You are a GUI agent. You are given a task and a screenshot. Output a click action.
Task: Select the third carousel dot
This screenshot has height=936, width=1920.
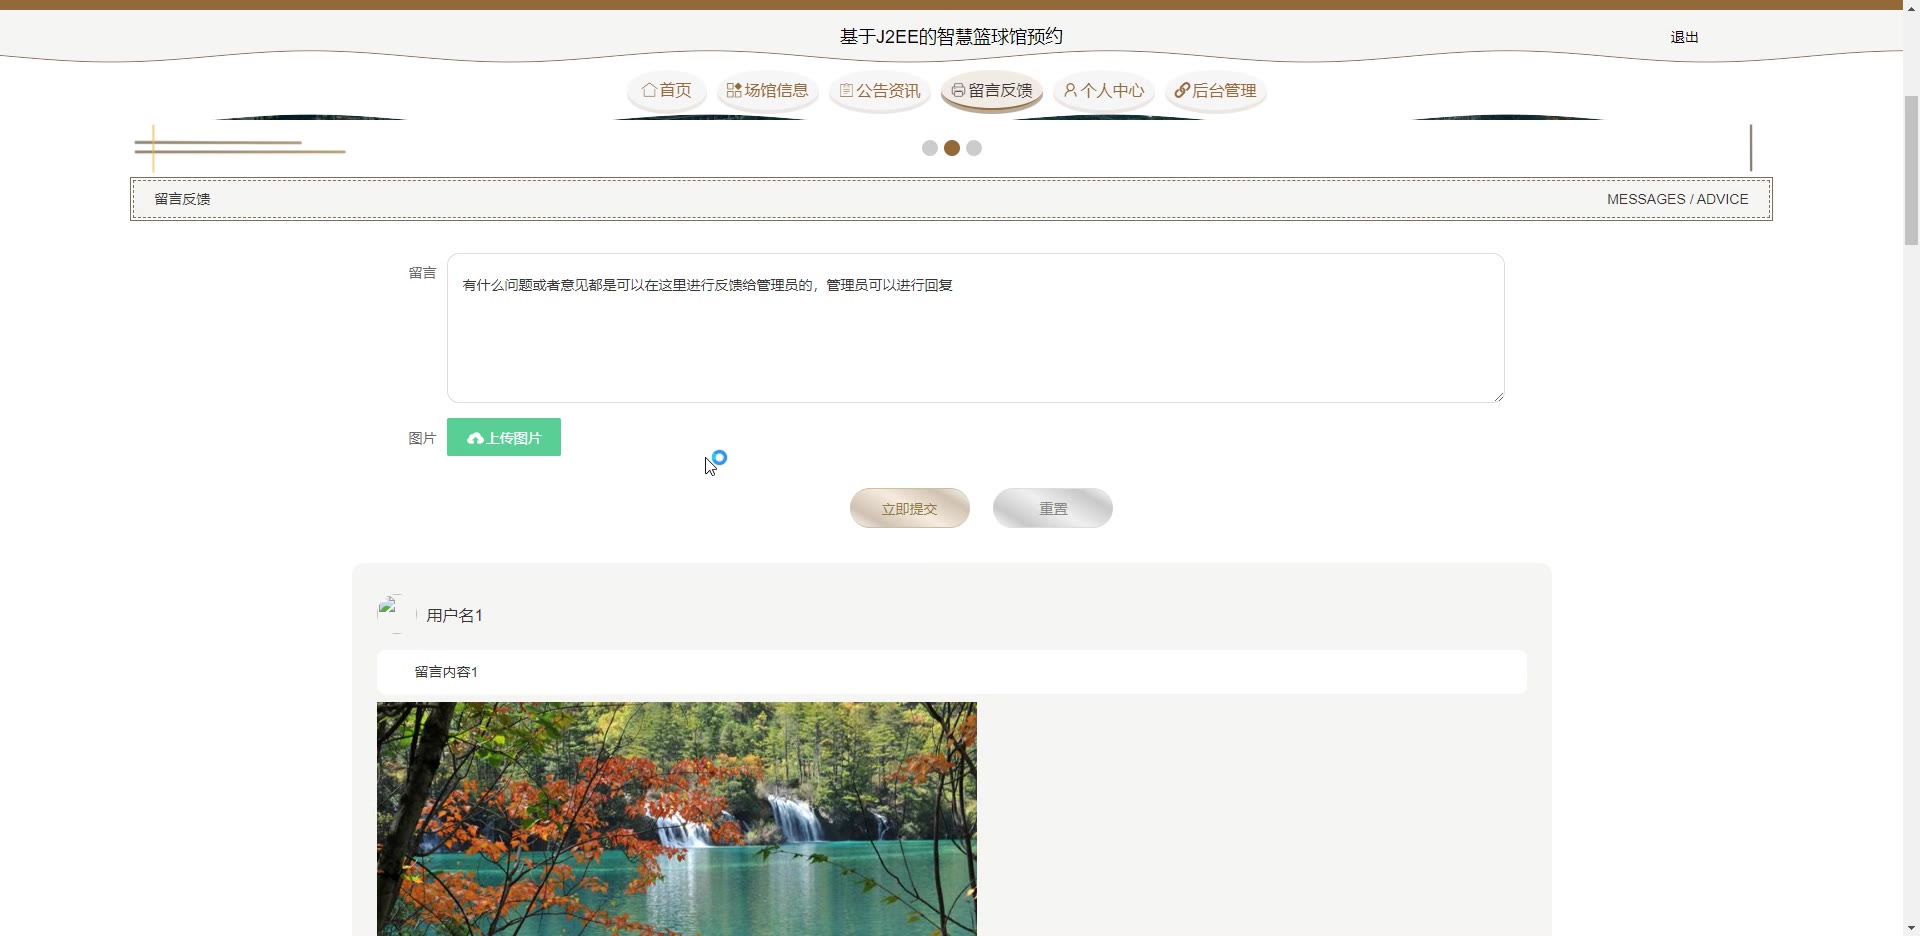point(974,148)
